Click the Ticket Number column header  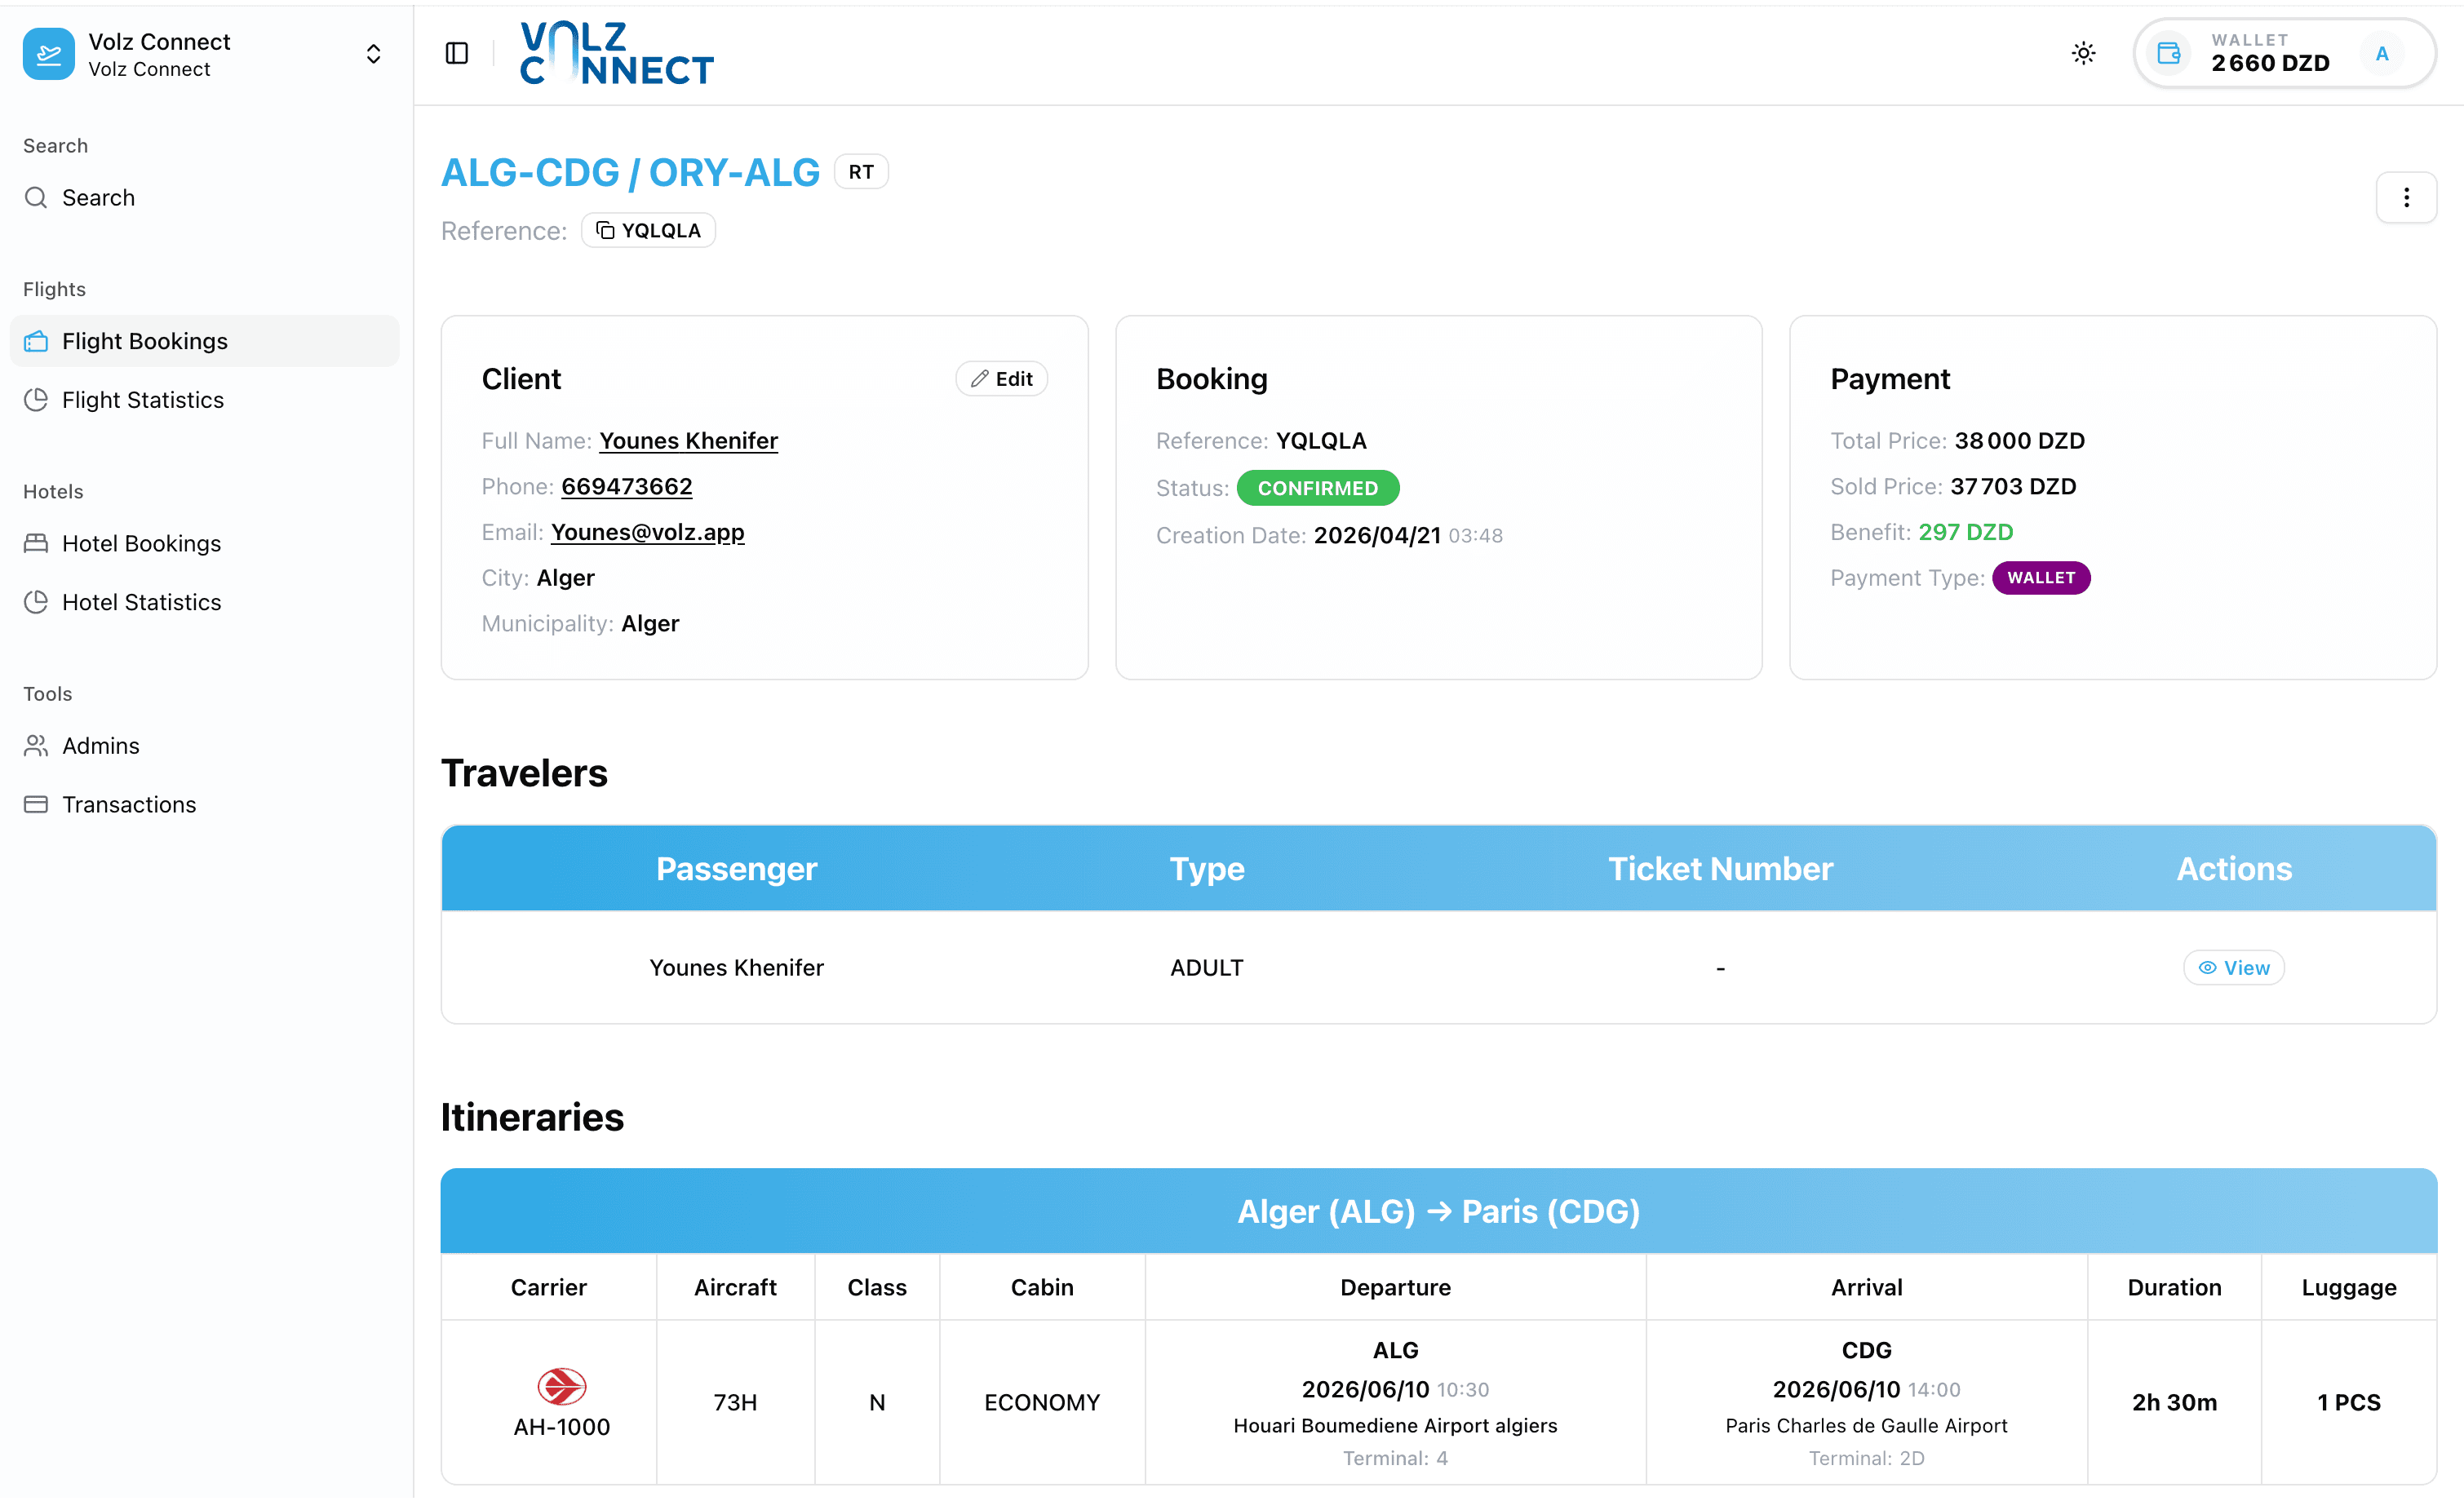click(1720, 868)
